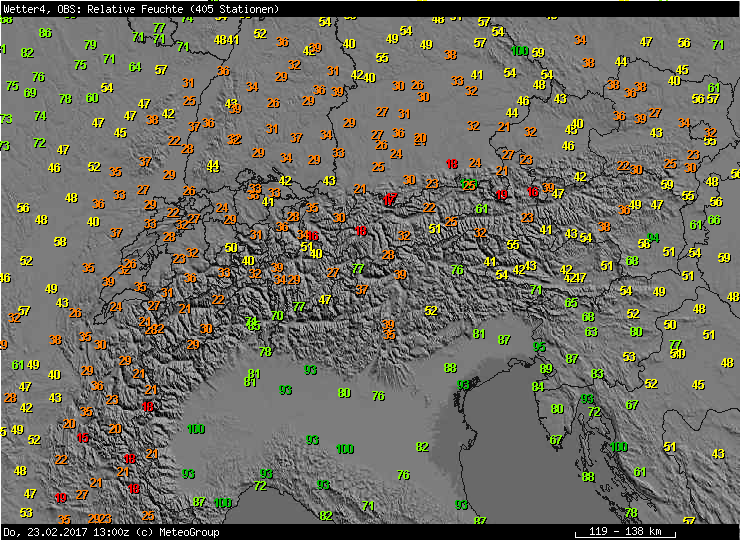Select the green station value 79
The height and width of the screenshot is (540, 740).
(90, 45)
